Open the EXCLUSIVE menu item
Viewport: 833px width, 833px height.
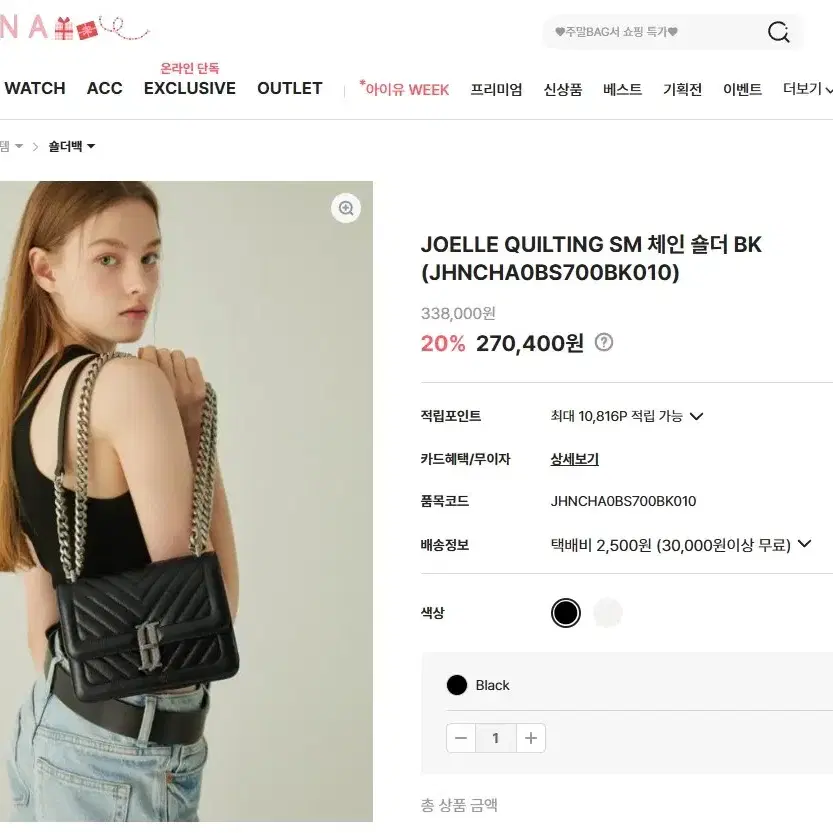click(190, 88)
